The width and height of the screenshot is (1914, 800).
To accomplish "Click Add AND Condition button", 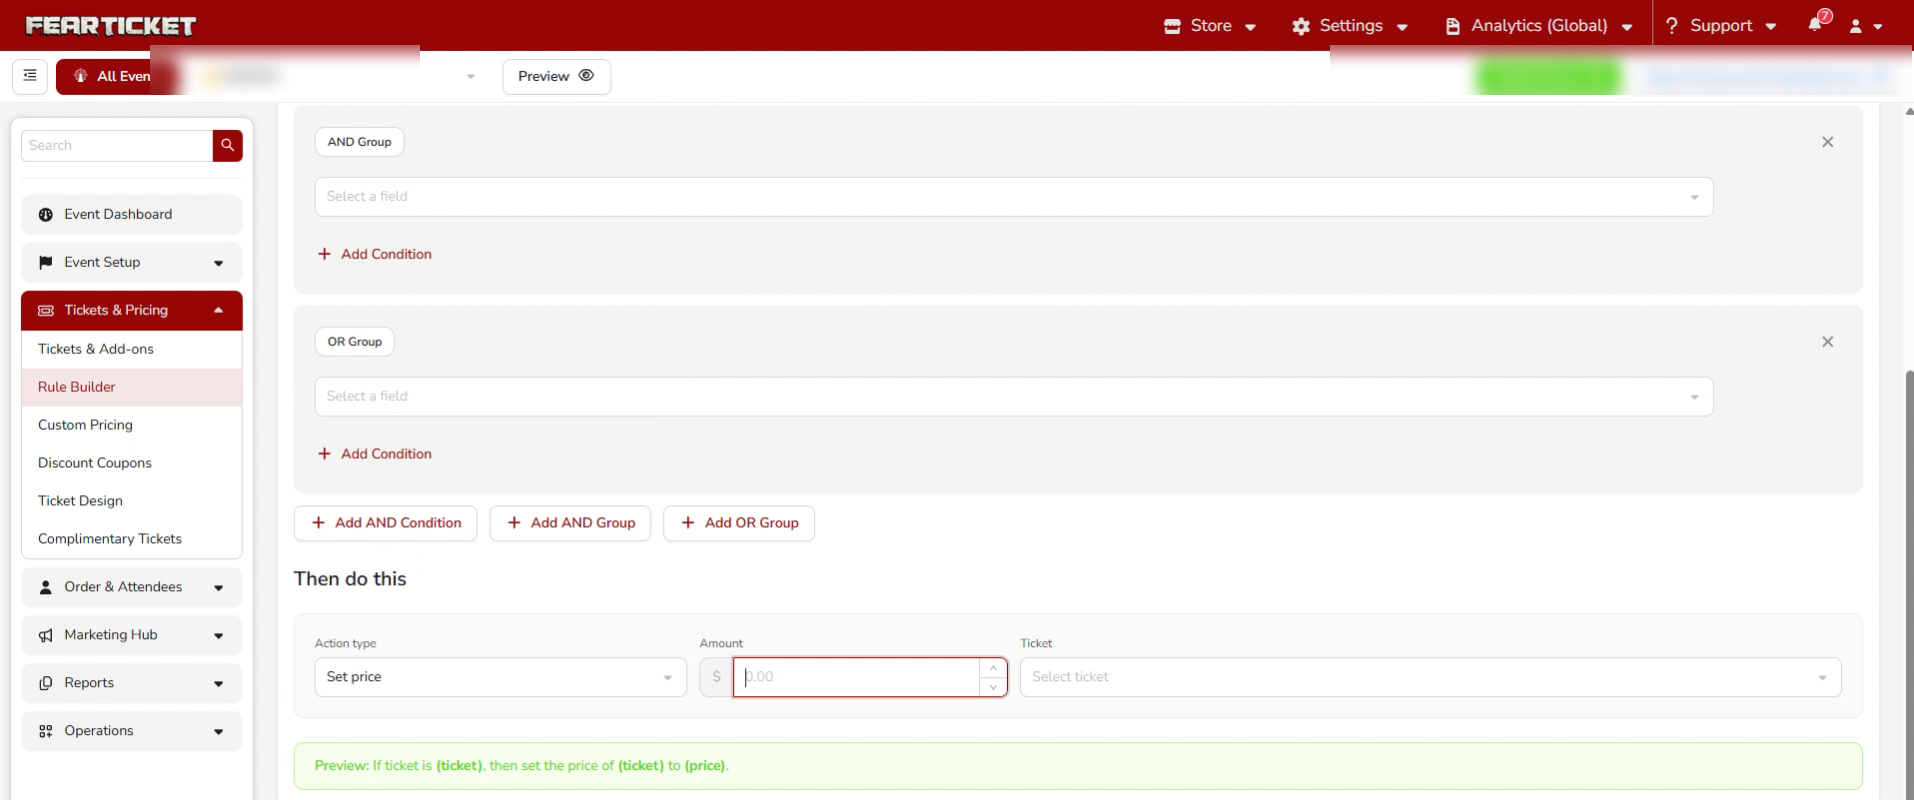I will [x=386, y=523].
